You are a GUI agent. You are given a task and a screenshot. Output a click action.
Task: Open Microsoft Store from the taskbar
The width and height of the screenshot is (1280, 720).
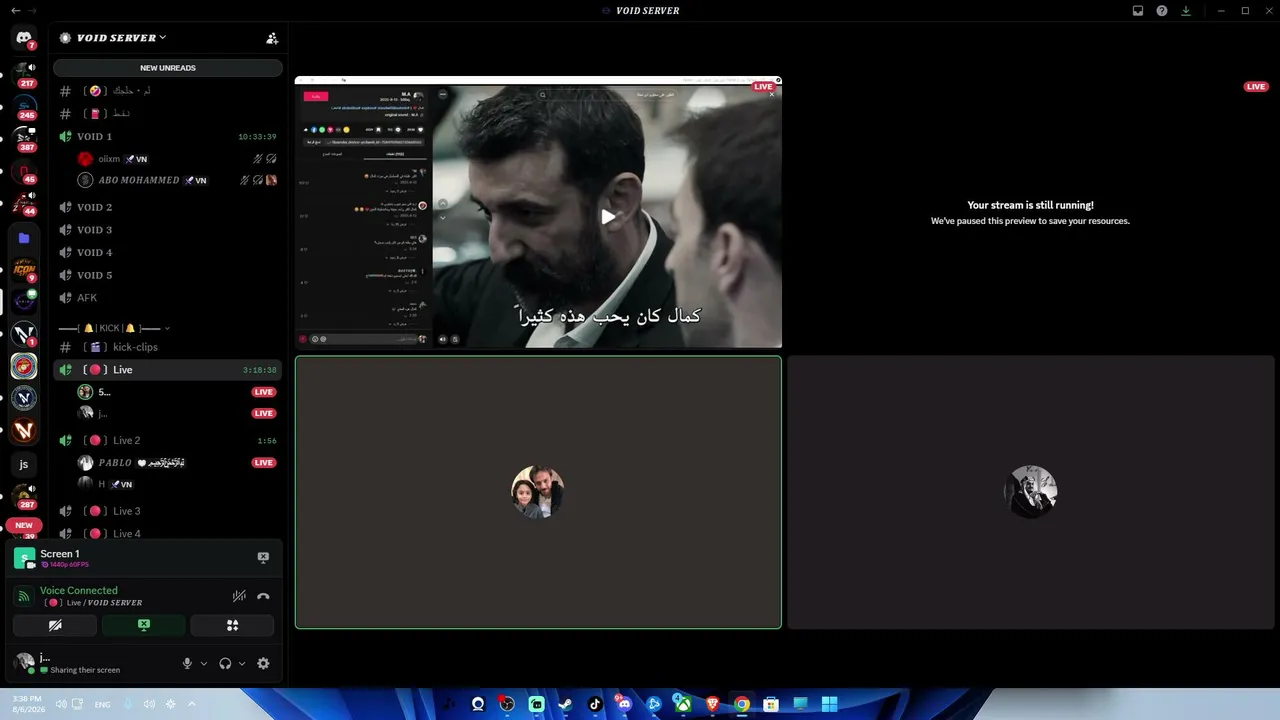pyautogui.click(x=771, y=704)
